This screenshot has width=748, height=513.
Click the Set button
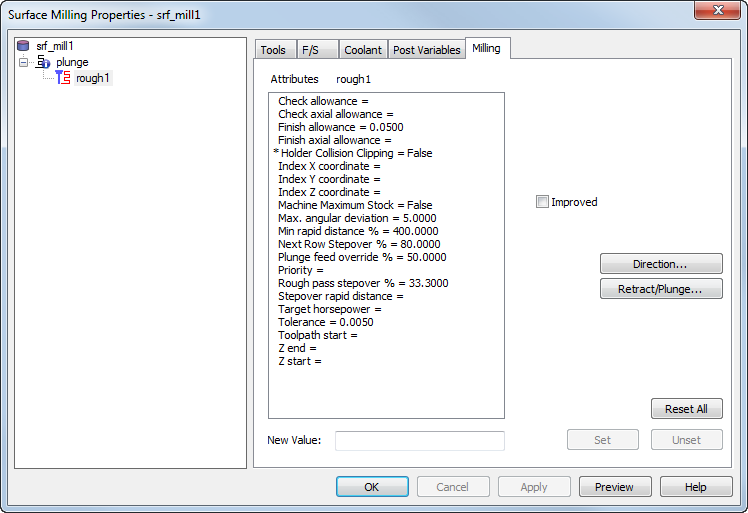[603, 440]
